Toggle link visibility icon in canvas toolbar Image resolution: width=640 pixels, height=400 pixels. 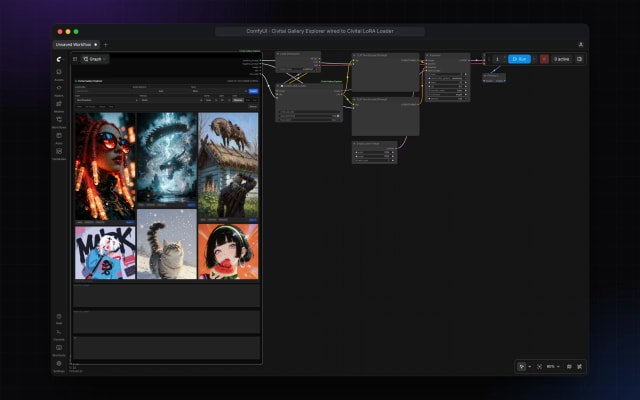[579, 367]
